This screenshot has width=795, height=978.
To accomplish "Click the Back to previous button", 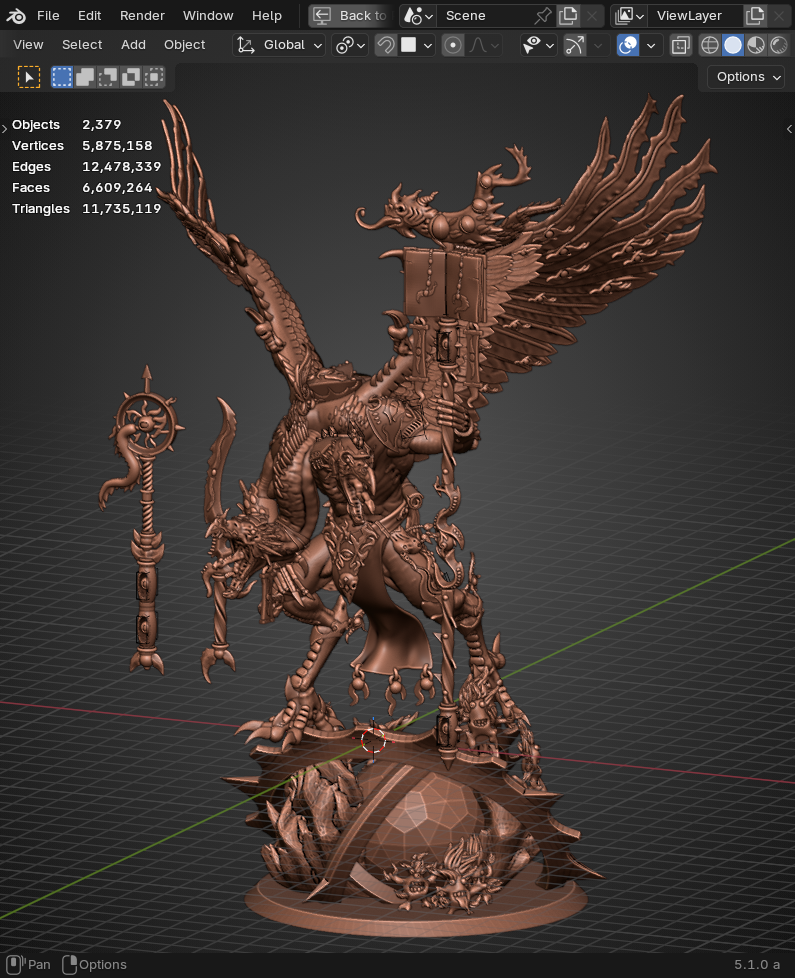I will coord(350,16).
